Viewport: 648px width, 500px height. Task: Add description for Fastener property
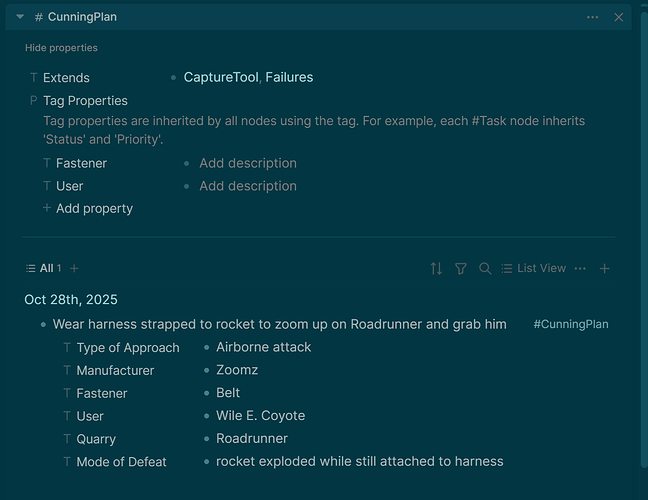click(247, 163)
